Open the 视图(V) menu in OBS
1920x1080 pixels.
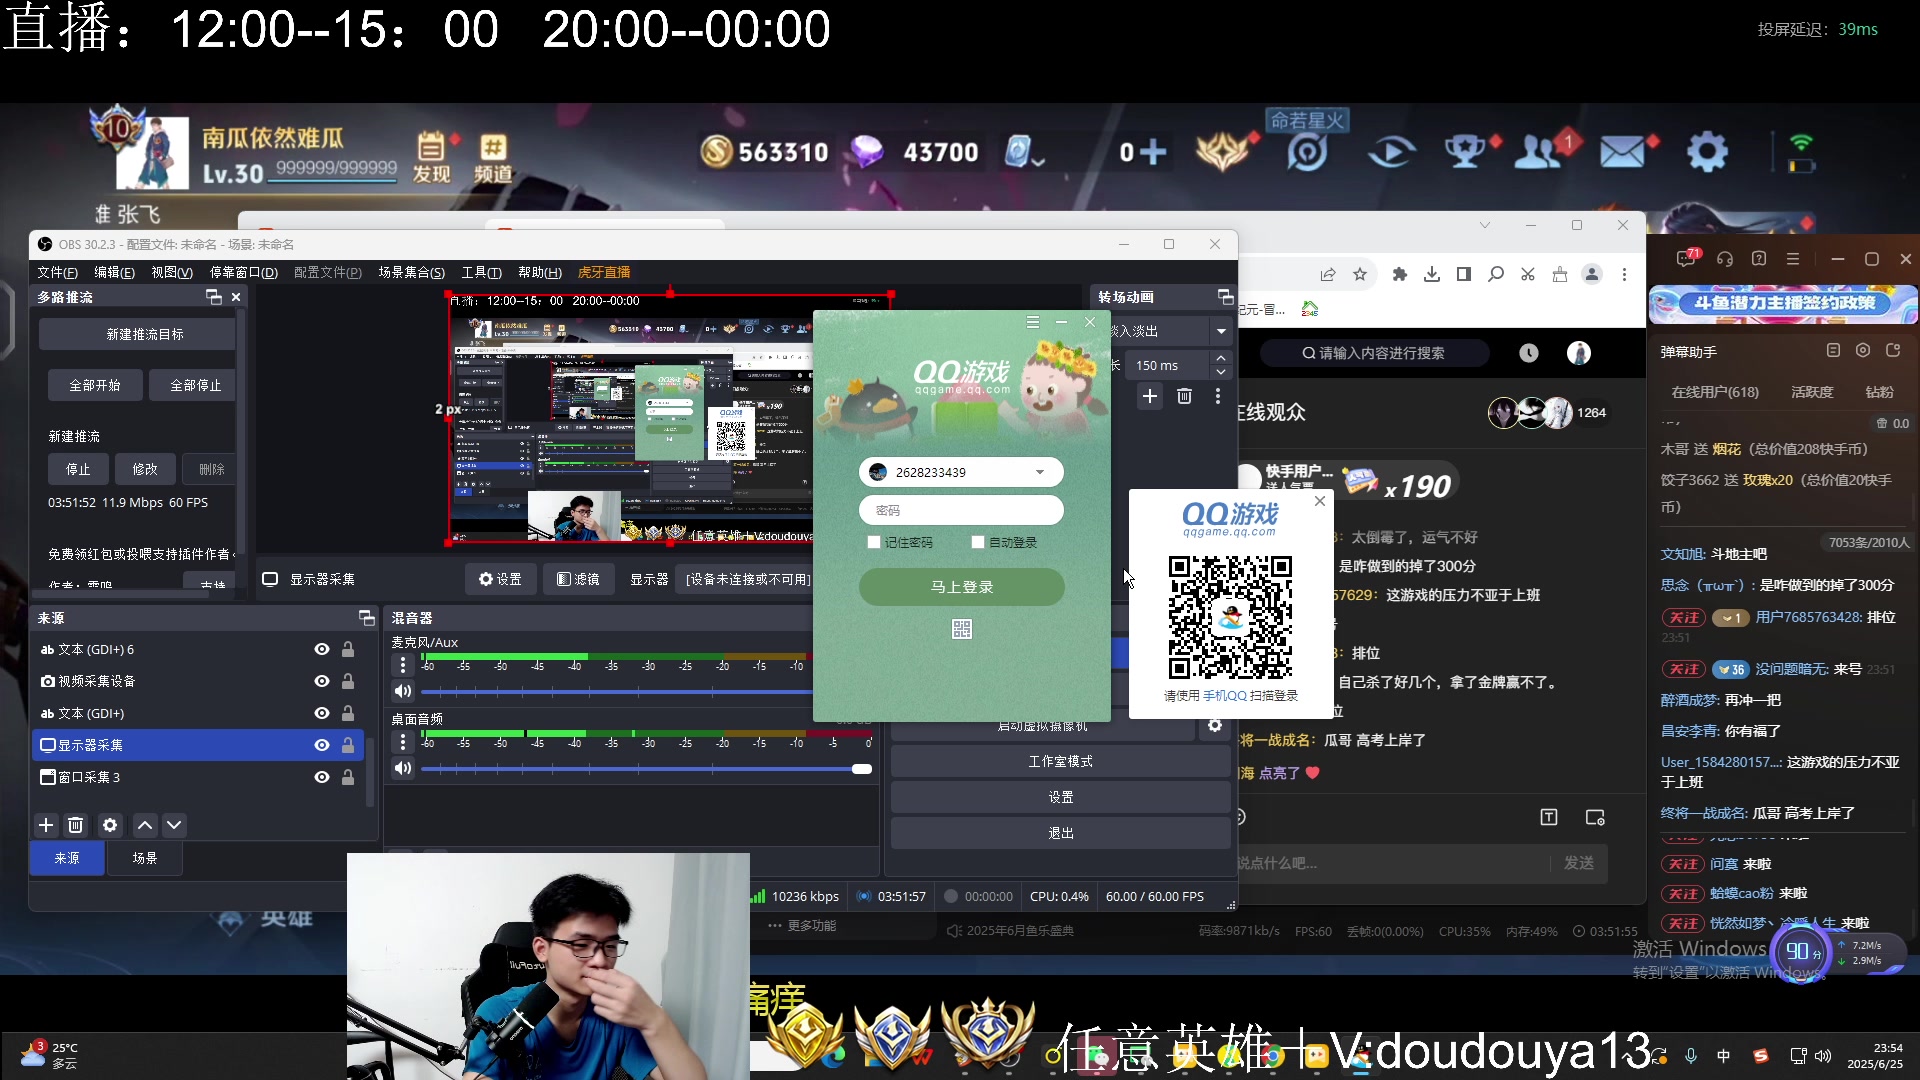tap(172, 272)
